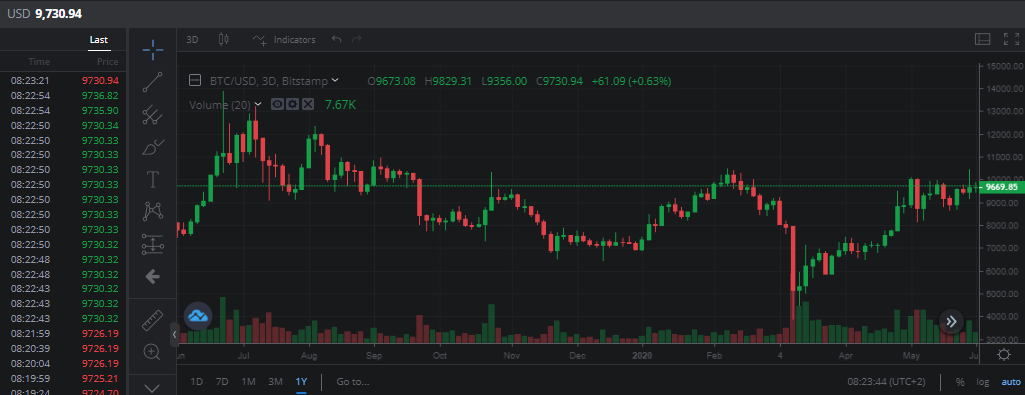Remove Volume indicator with X button
The image size is (1025, 395).
pos(308,104)
